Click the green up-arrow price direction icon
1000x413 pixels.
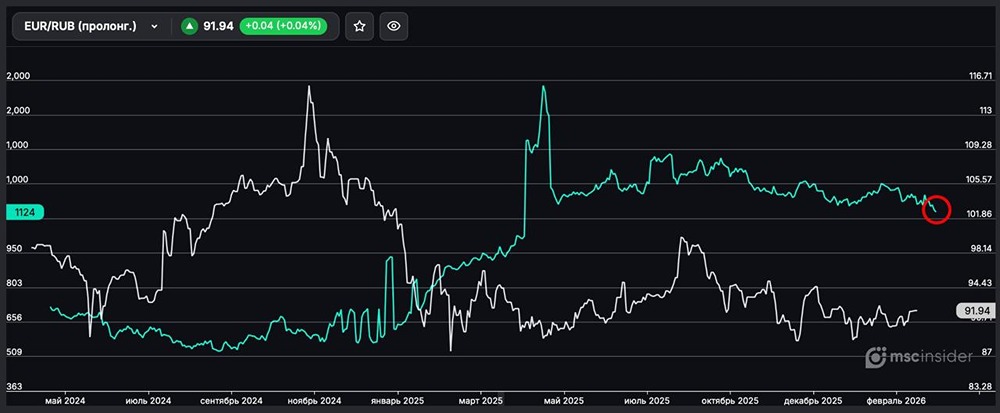click(x=189, y=26)
